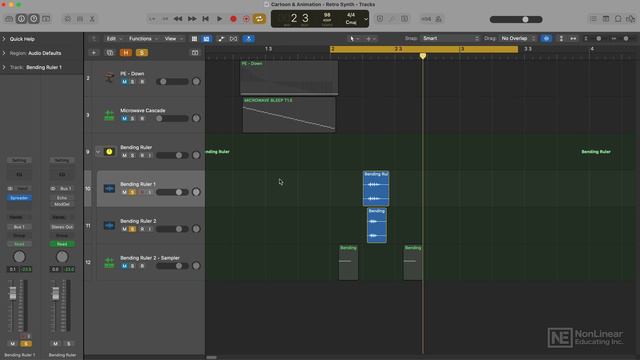Toggle the blue Waveform Zoom button
This screenshot has width=640, height=360.
point(546,38)
